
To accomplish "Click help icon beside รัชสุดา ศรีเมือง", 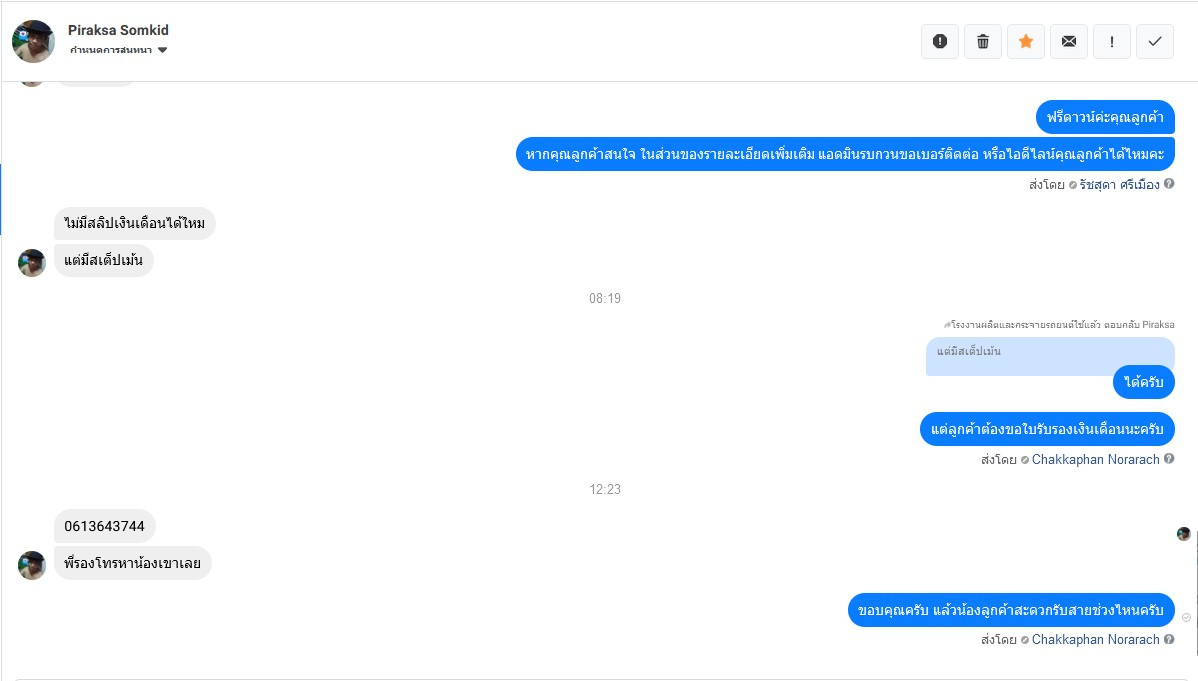I will click(x=1169, y=183).
